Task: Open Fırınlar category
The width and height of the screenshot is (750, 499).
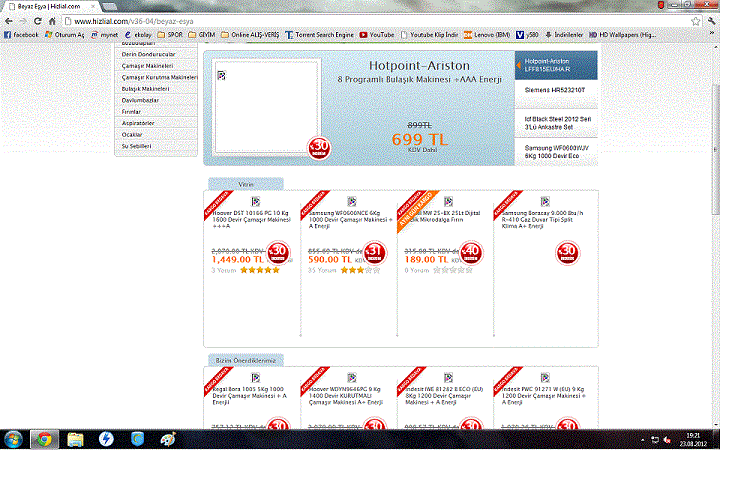Action: click(156, 112)
